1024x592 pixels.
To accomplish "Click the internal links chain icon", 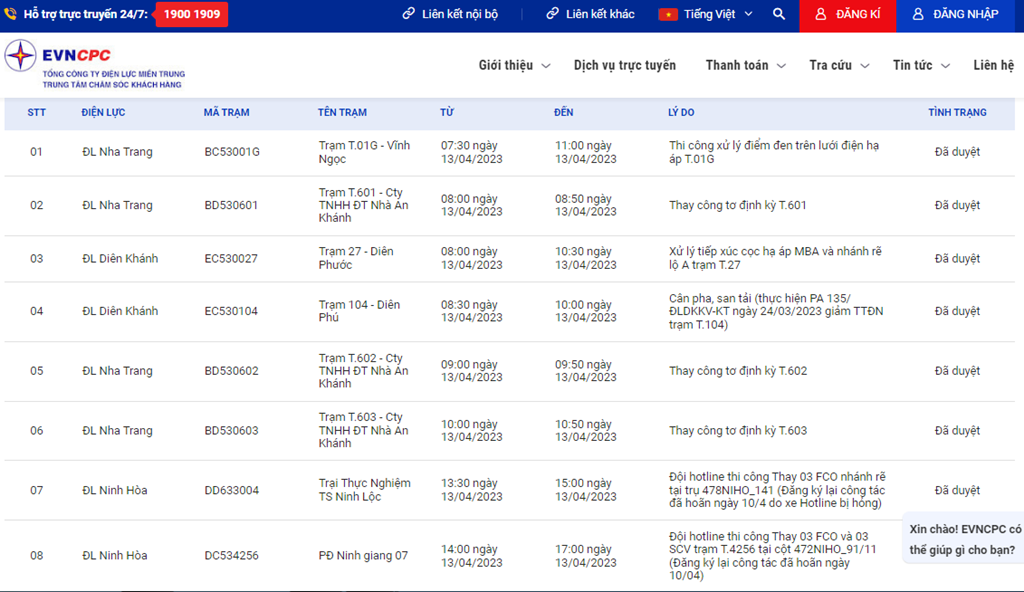I will click(409, 15).
